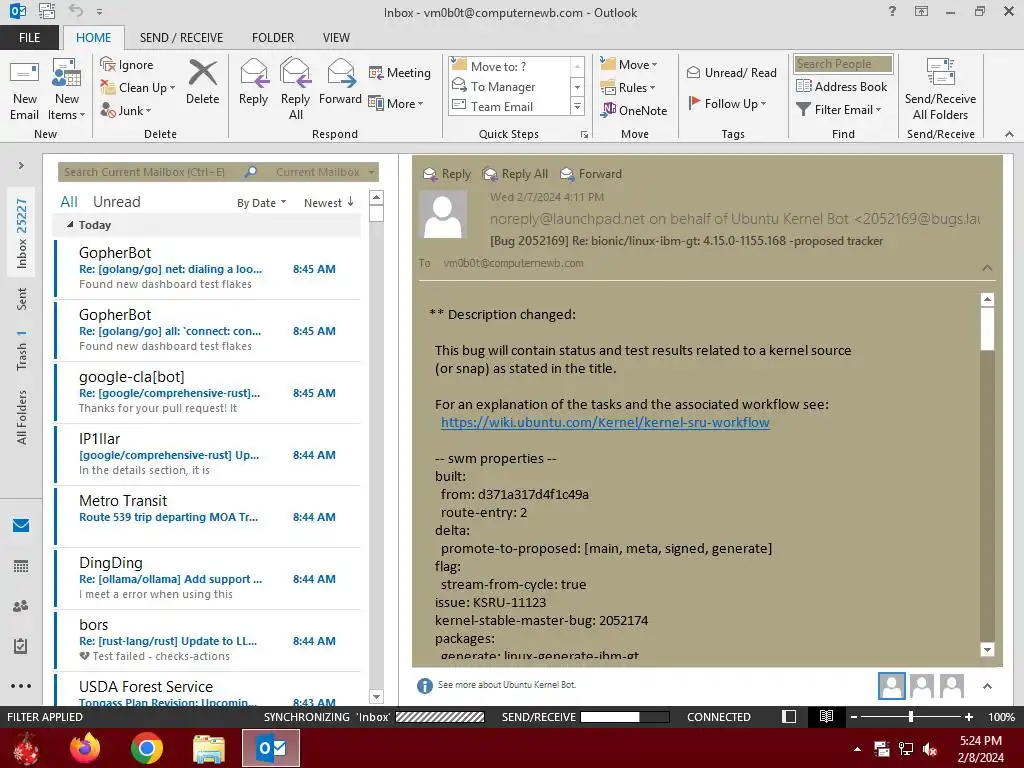
Task: Open the Tasks navigation icon
Action: pyautogui.click(x=21, y=646)
